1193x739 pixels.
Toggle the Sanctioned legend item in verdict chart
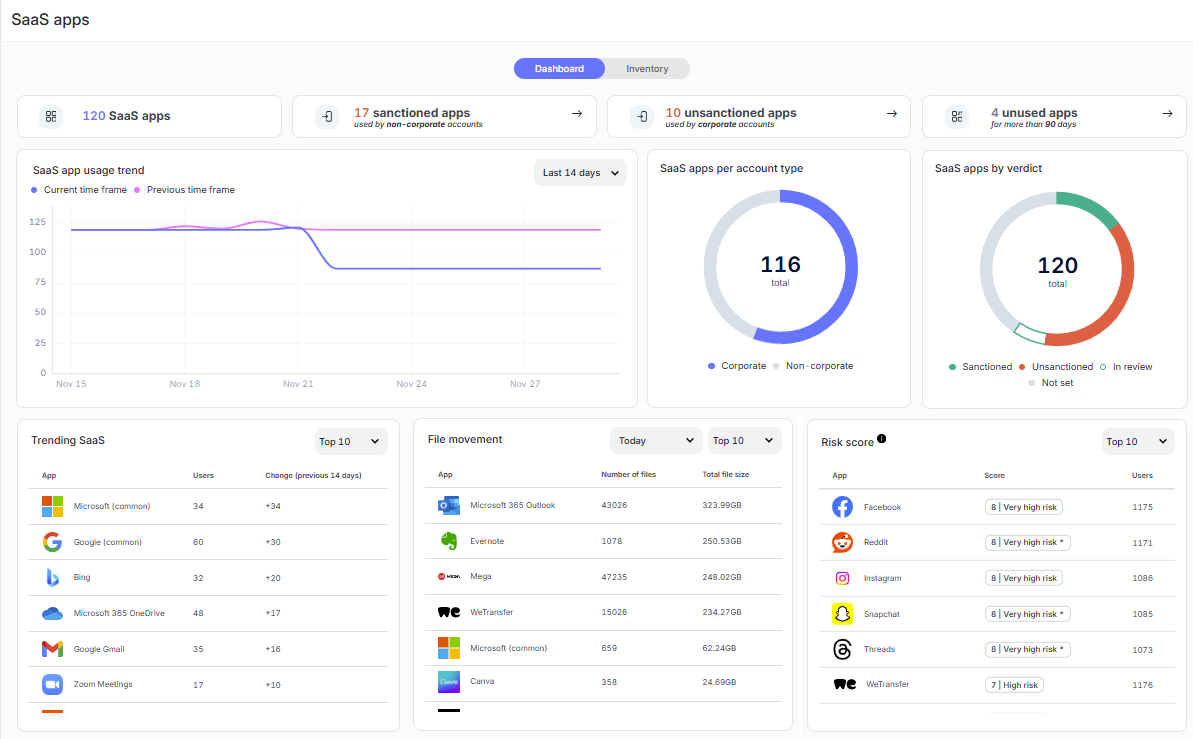click(x=980, y=367)
